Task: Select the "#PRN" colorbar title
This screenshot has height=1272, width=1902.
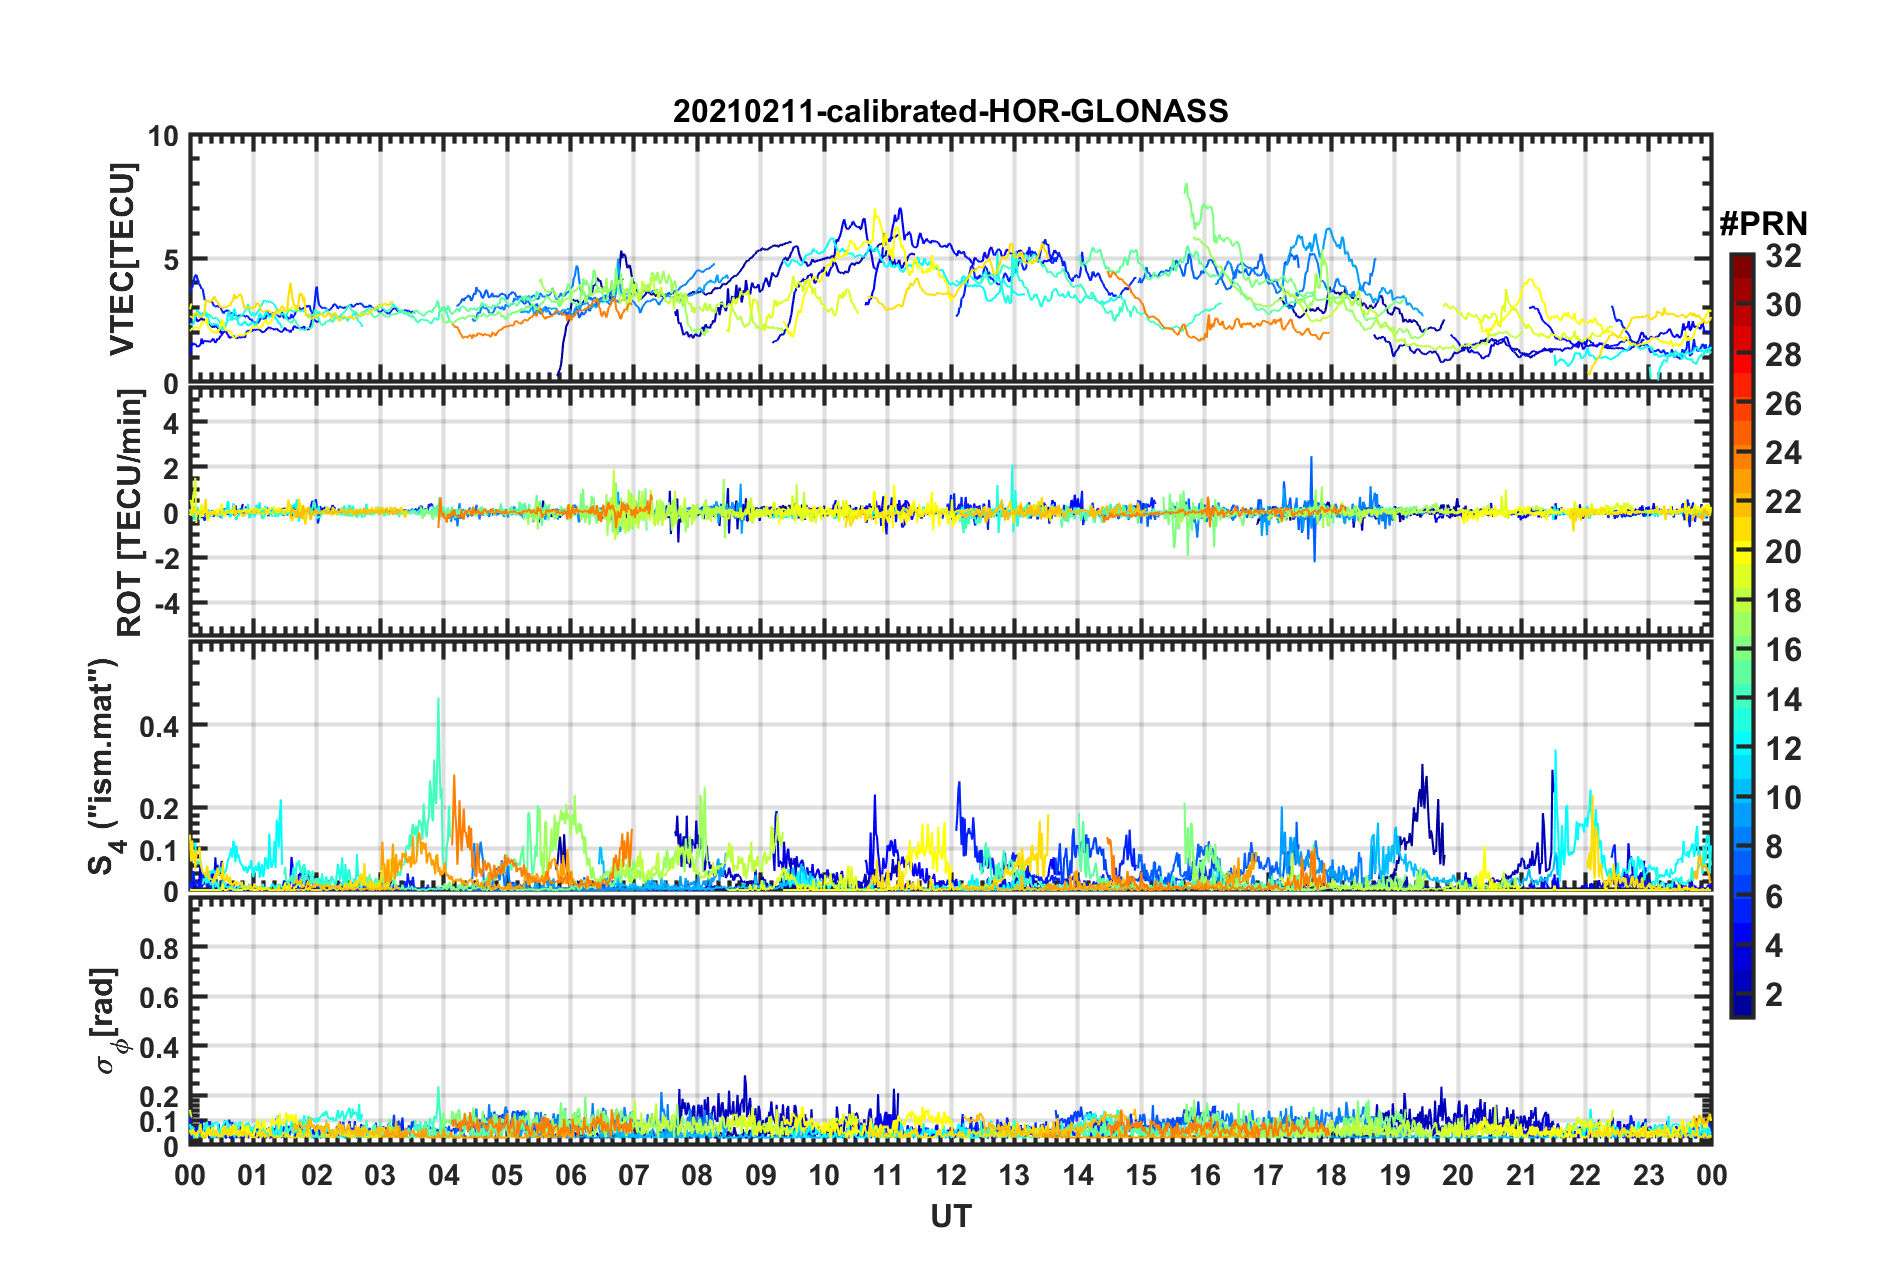Action: coord(1762,224)
